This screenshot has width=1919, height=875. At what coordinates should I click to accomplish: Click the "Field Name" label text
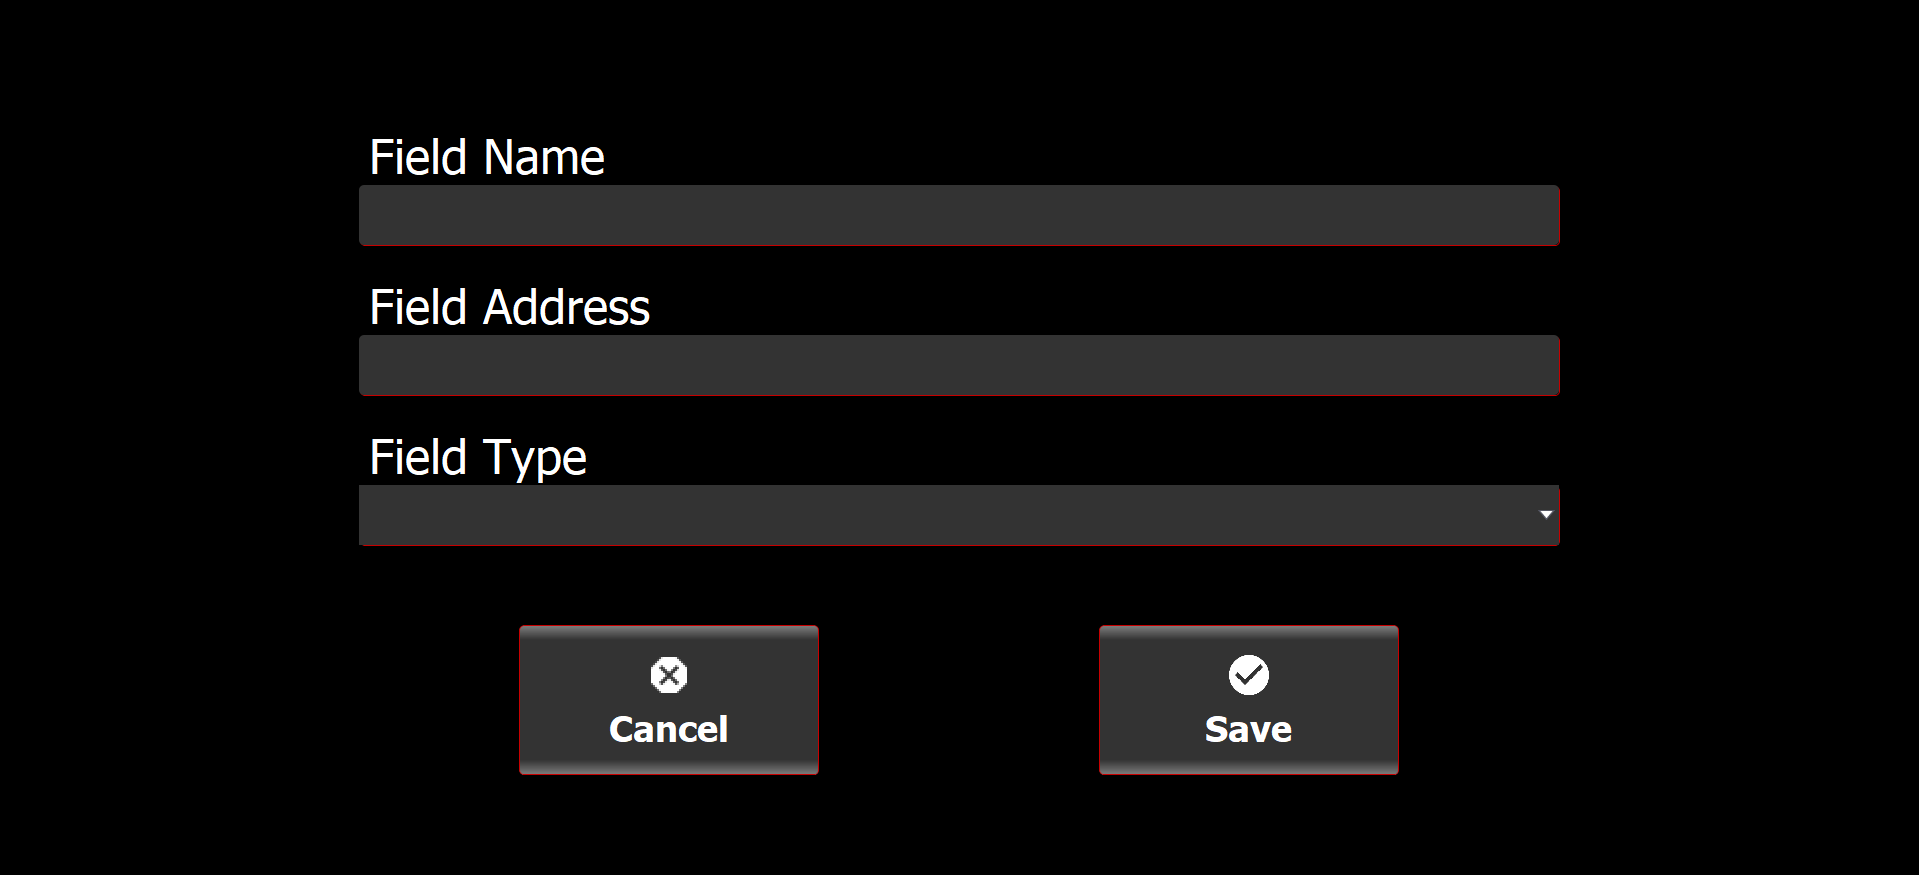(487, 158)
